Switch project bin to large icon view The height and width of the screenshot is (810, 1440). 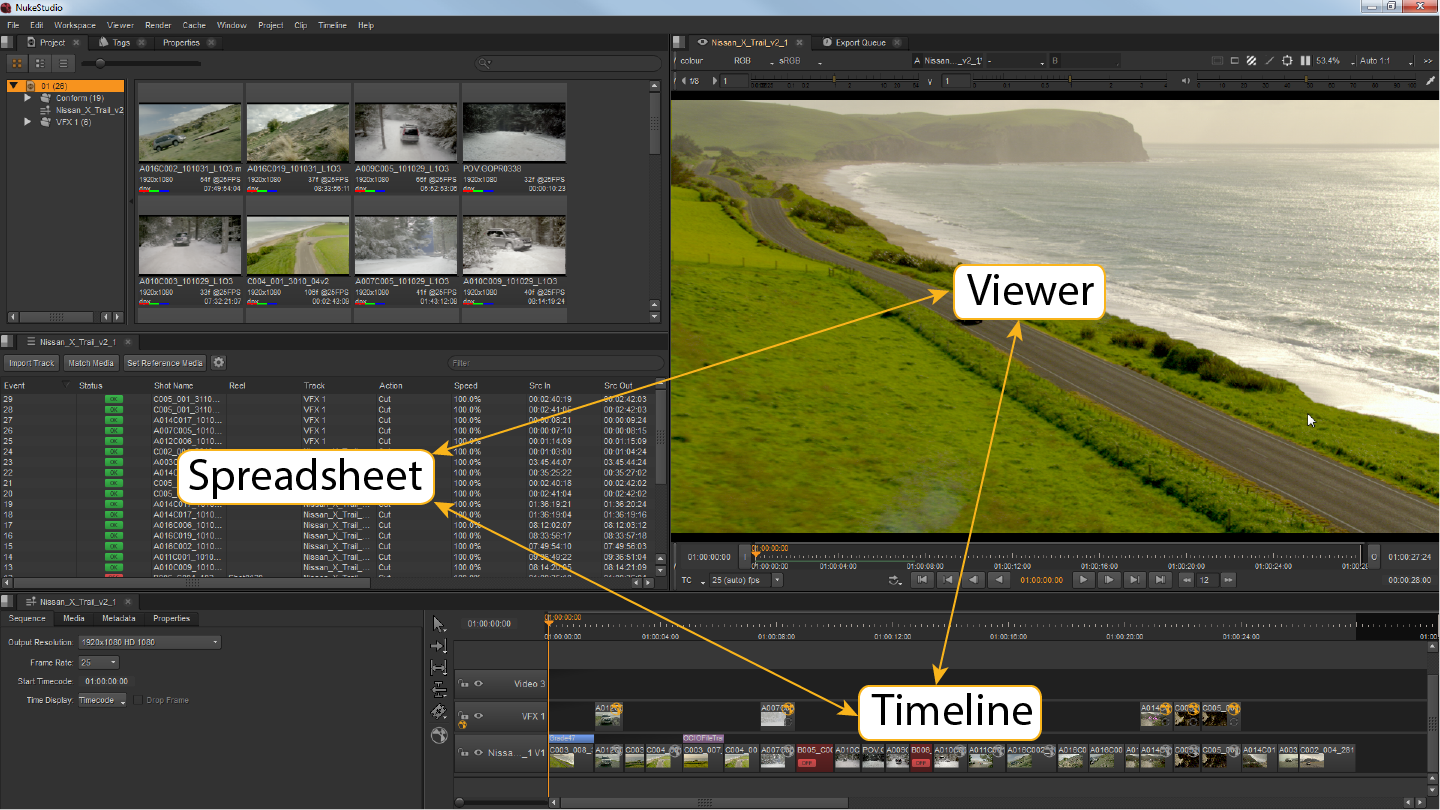(x=17, y=63)
